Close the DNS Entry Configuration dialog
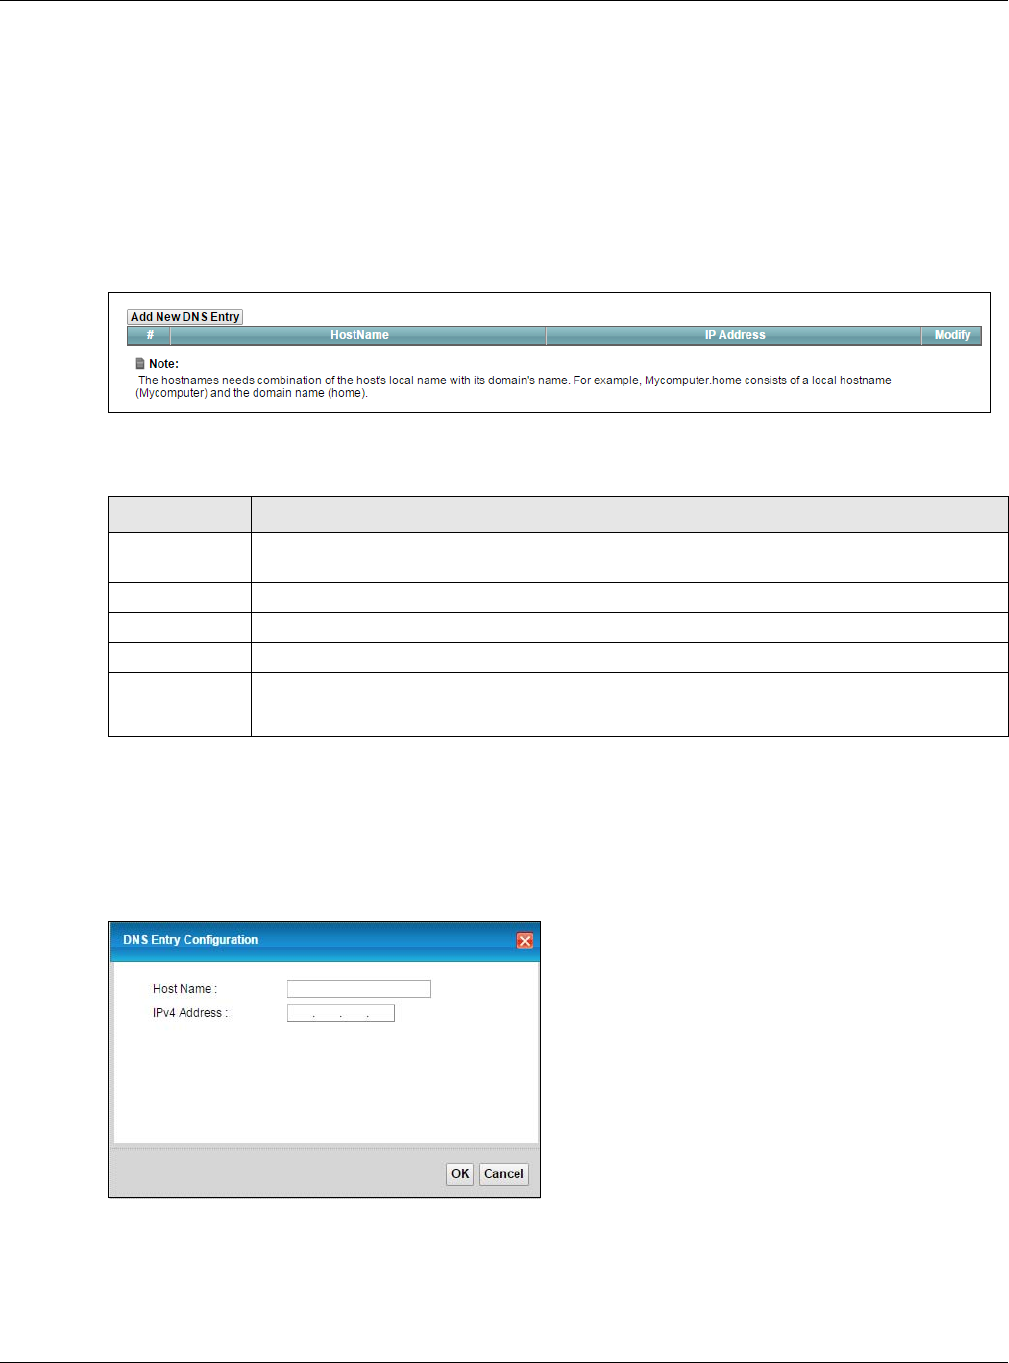This screenshot has height=1363, width=1009. click(525, 941)
